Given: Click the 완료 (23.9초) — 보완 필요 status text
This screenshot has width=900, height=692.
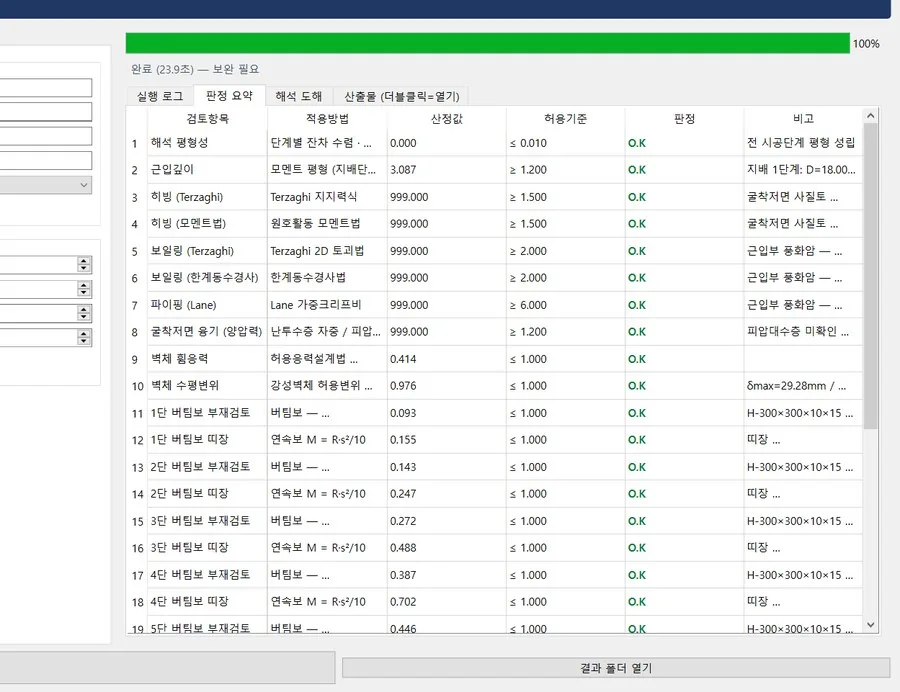Looking at the screenshot, I should click(195, 69).
